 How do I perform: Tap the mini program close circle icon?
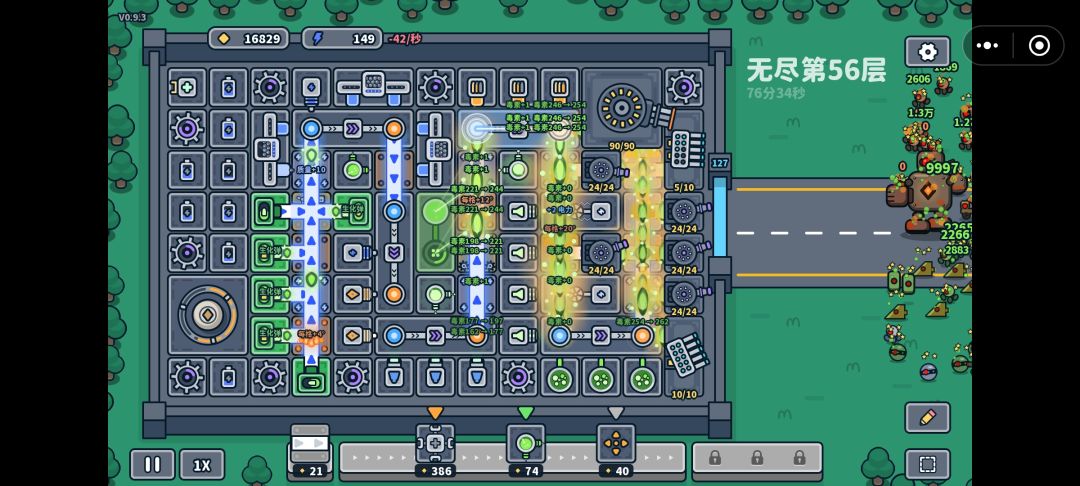coord(1039,45)
